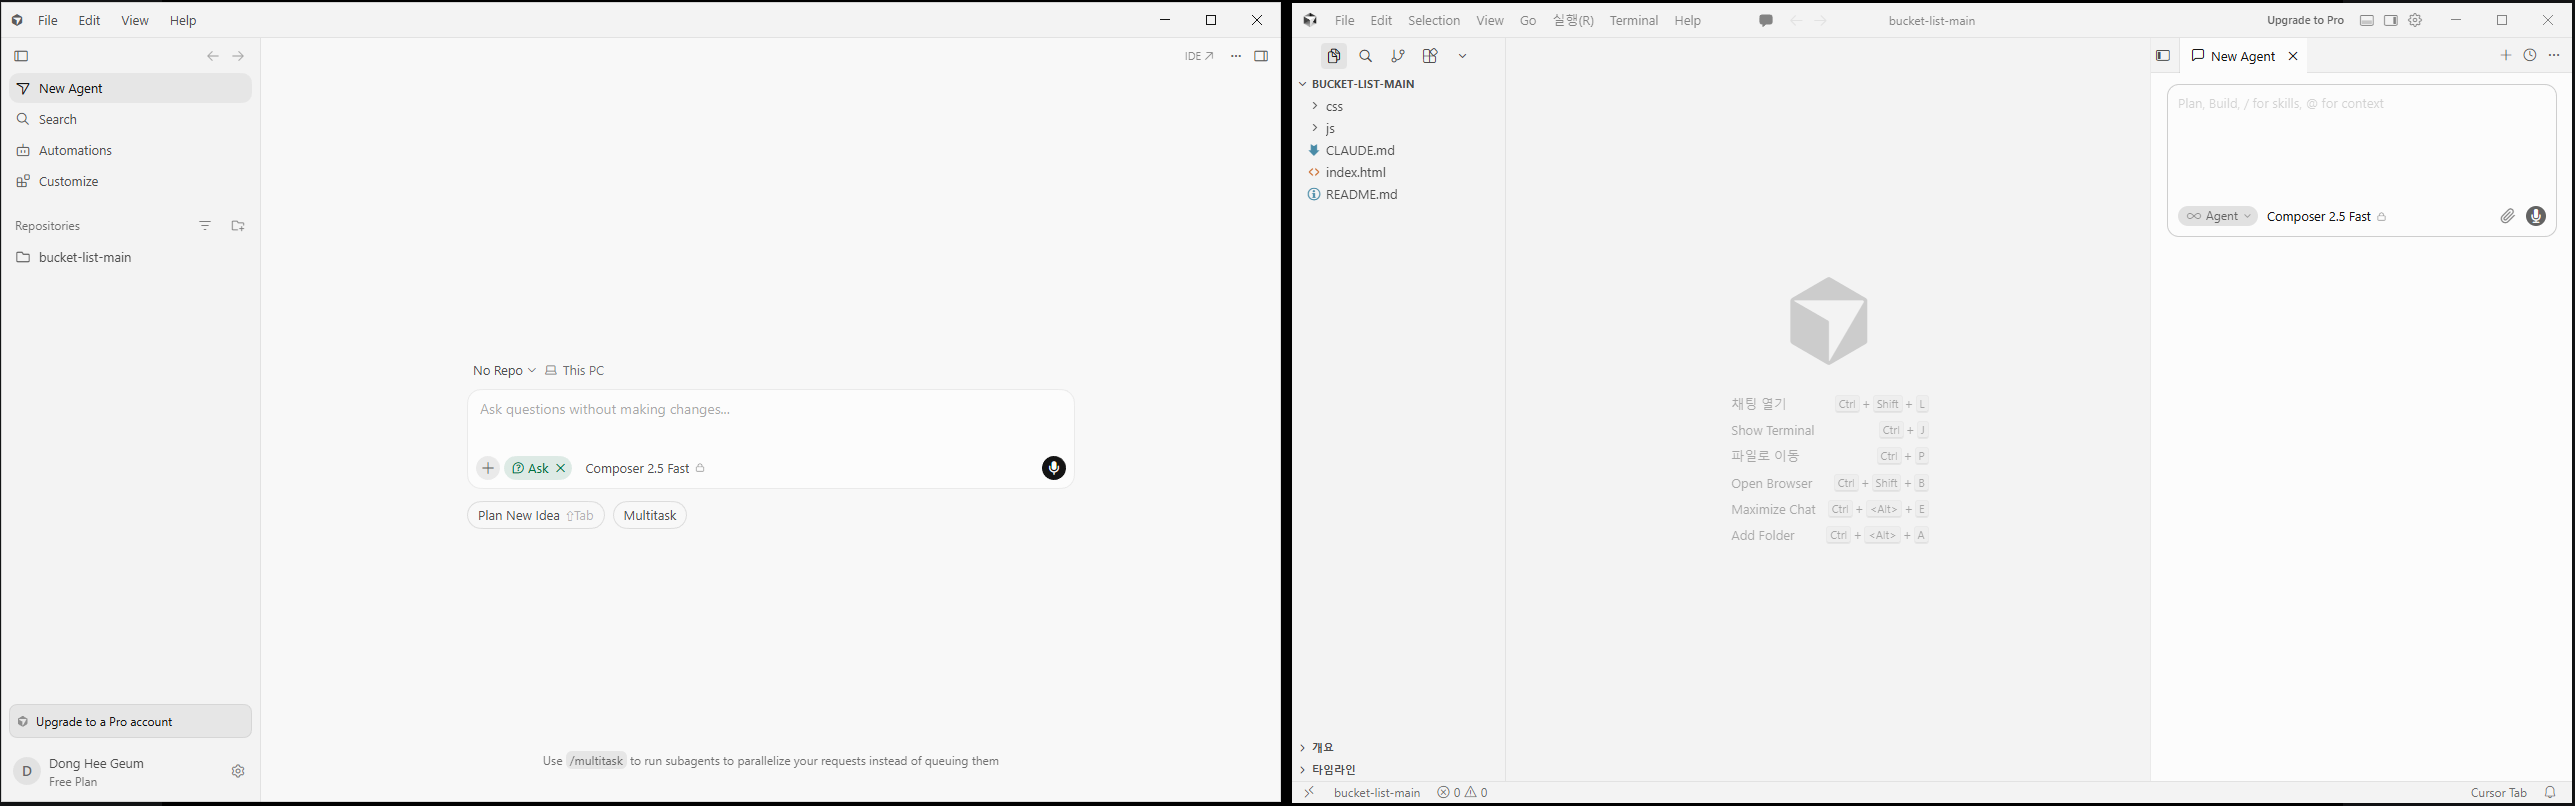Open the Agent mode dropdown
Viewport: 2575px width, 806px height.
[2217, 216]
